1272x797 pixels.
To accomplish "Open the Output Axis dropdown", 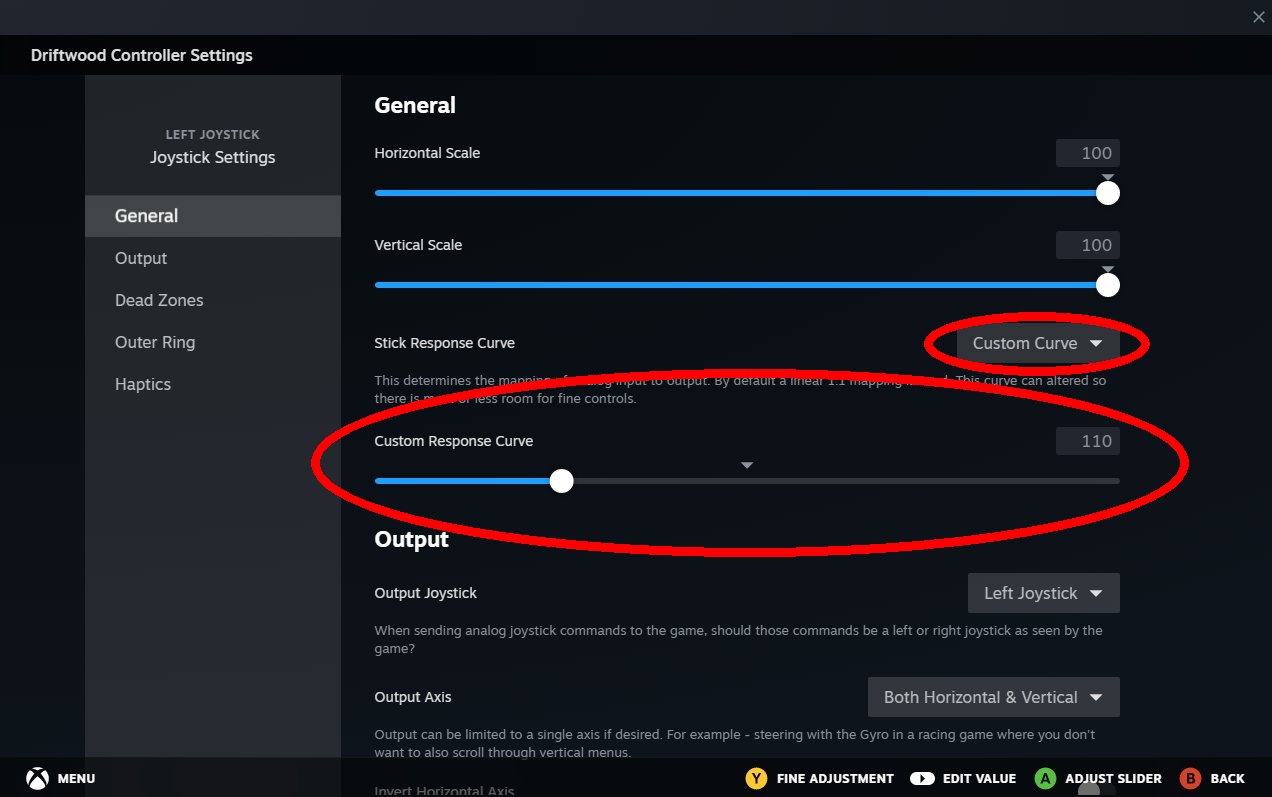I will pyautogui.click(x=993, y=697).
